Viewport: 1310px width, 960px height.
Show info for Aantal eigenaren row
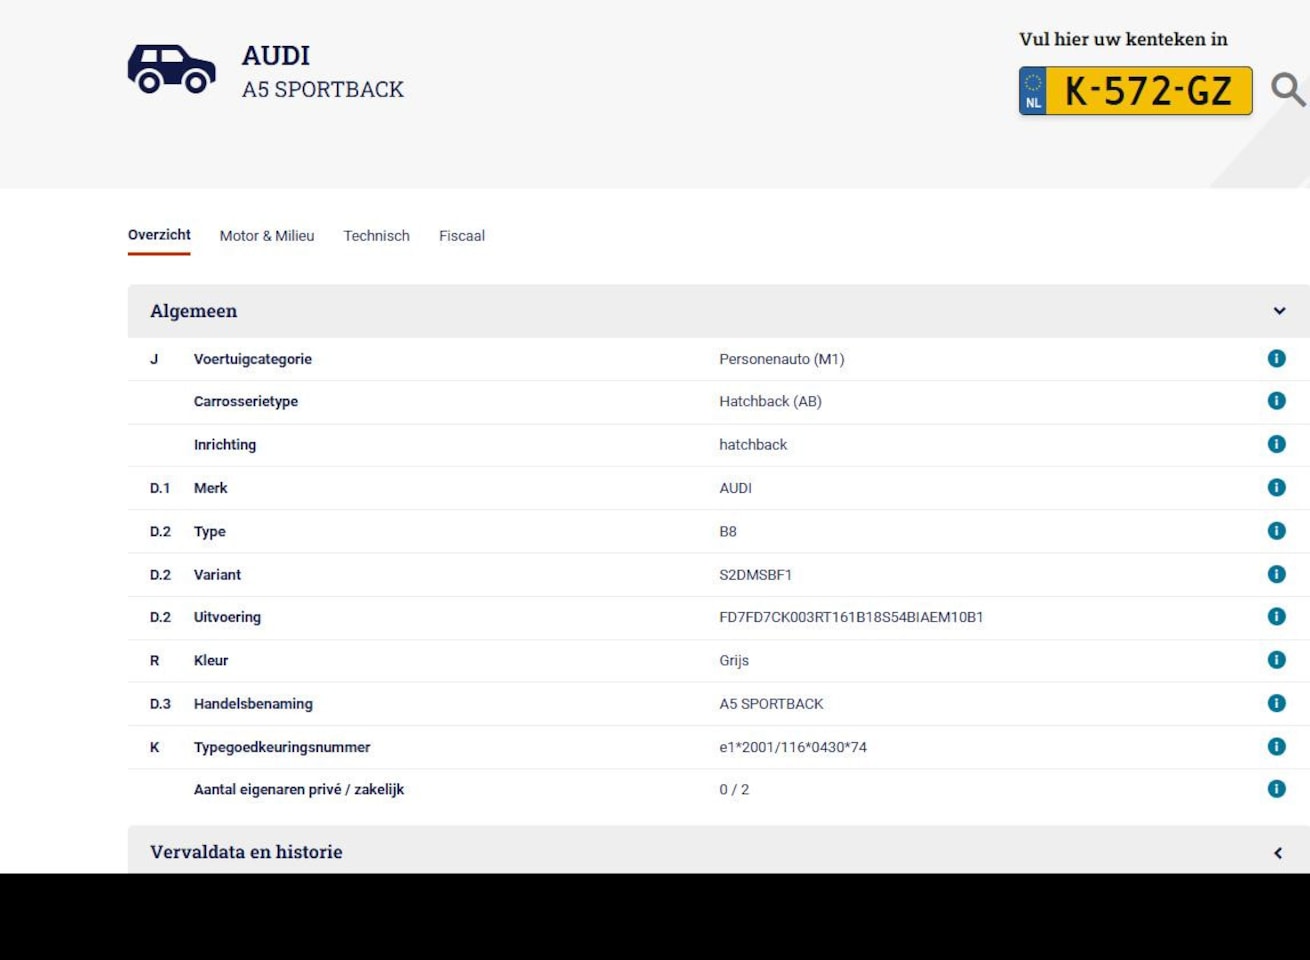[x=1276, y=789]
